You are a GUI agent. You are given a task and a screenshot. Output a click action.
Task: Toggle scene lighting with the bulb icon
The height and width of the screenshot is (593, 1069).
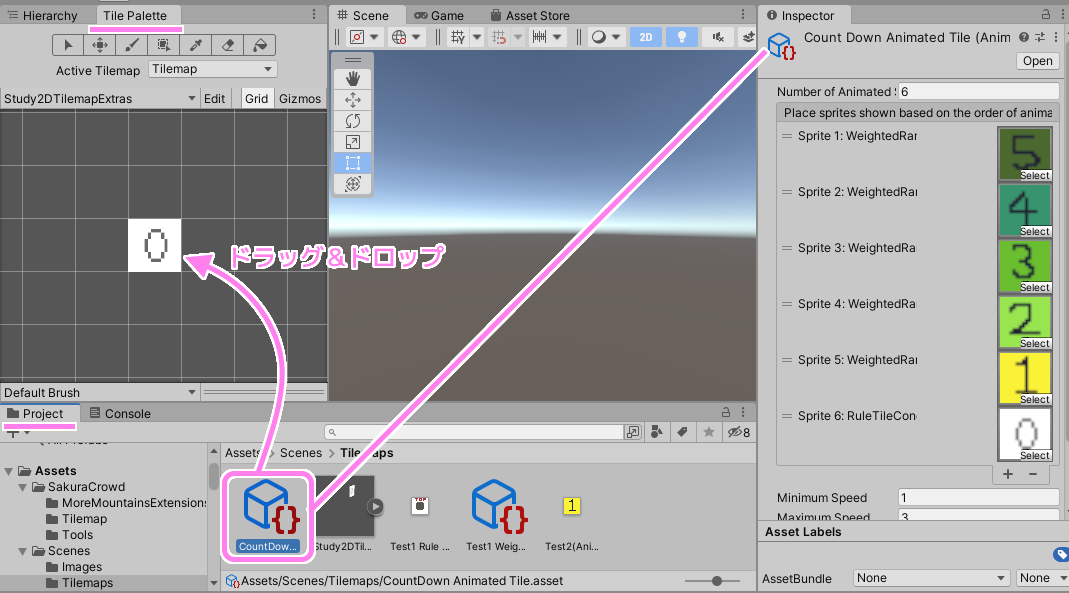(x=682, y=36)
